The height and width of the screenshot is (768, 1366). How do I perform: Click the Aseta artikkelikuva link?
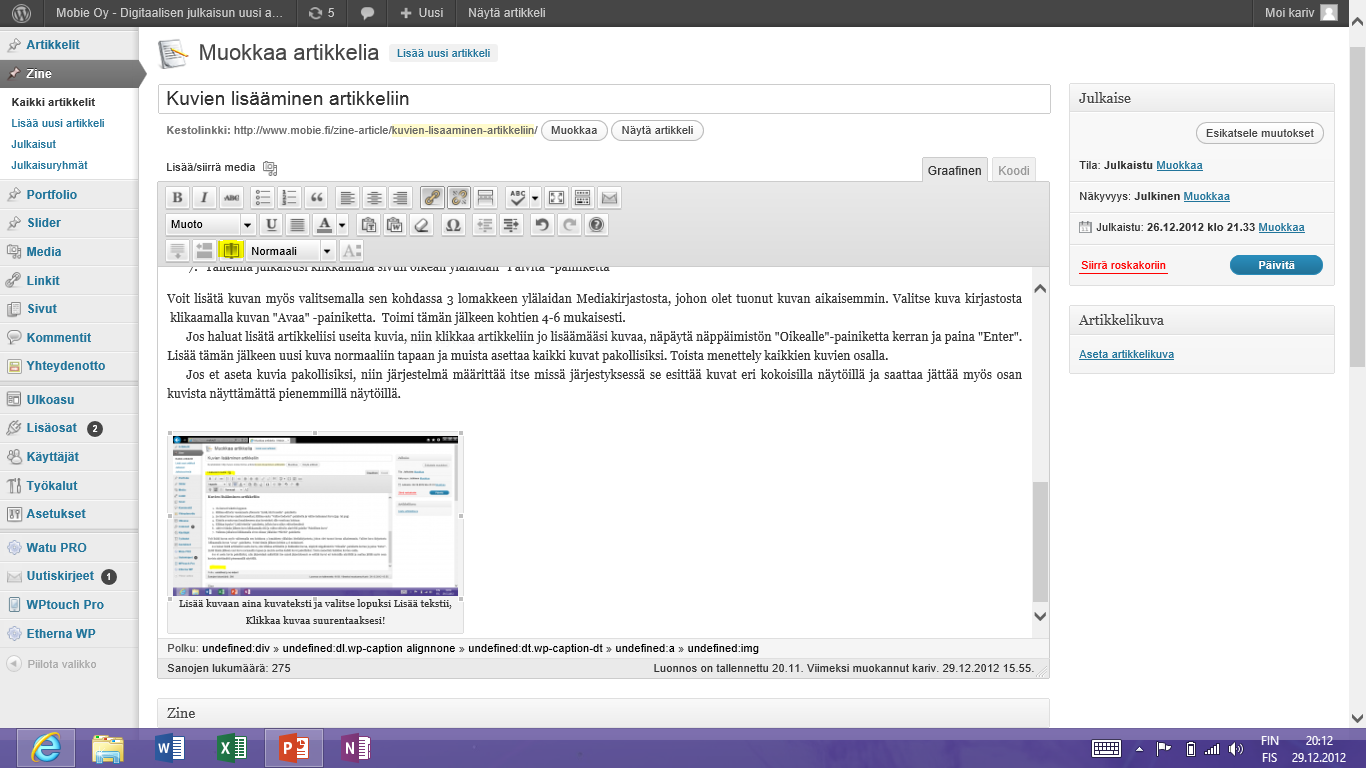click(1126, 354)
